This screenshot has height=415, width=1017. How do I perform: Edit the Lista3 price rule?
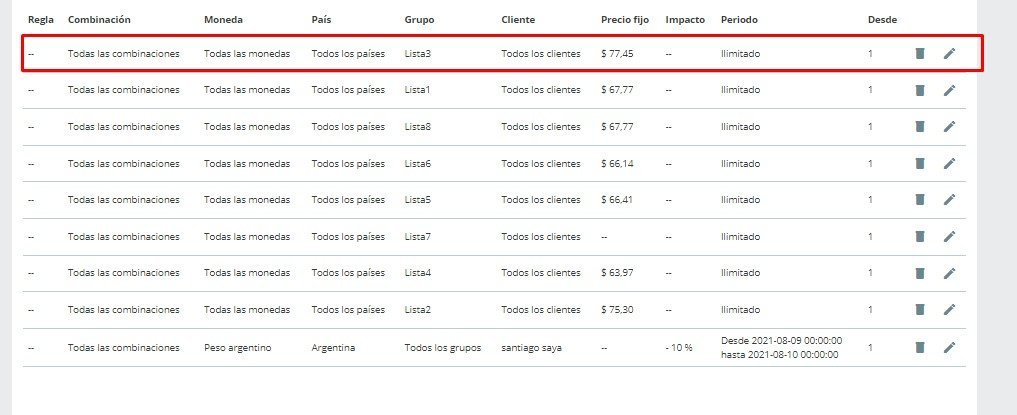click(x=949, y=53)
